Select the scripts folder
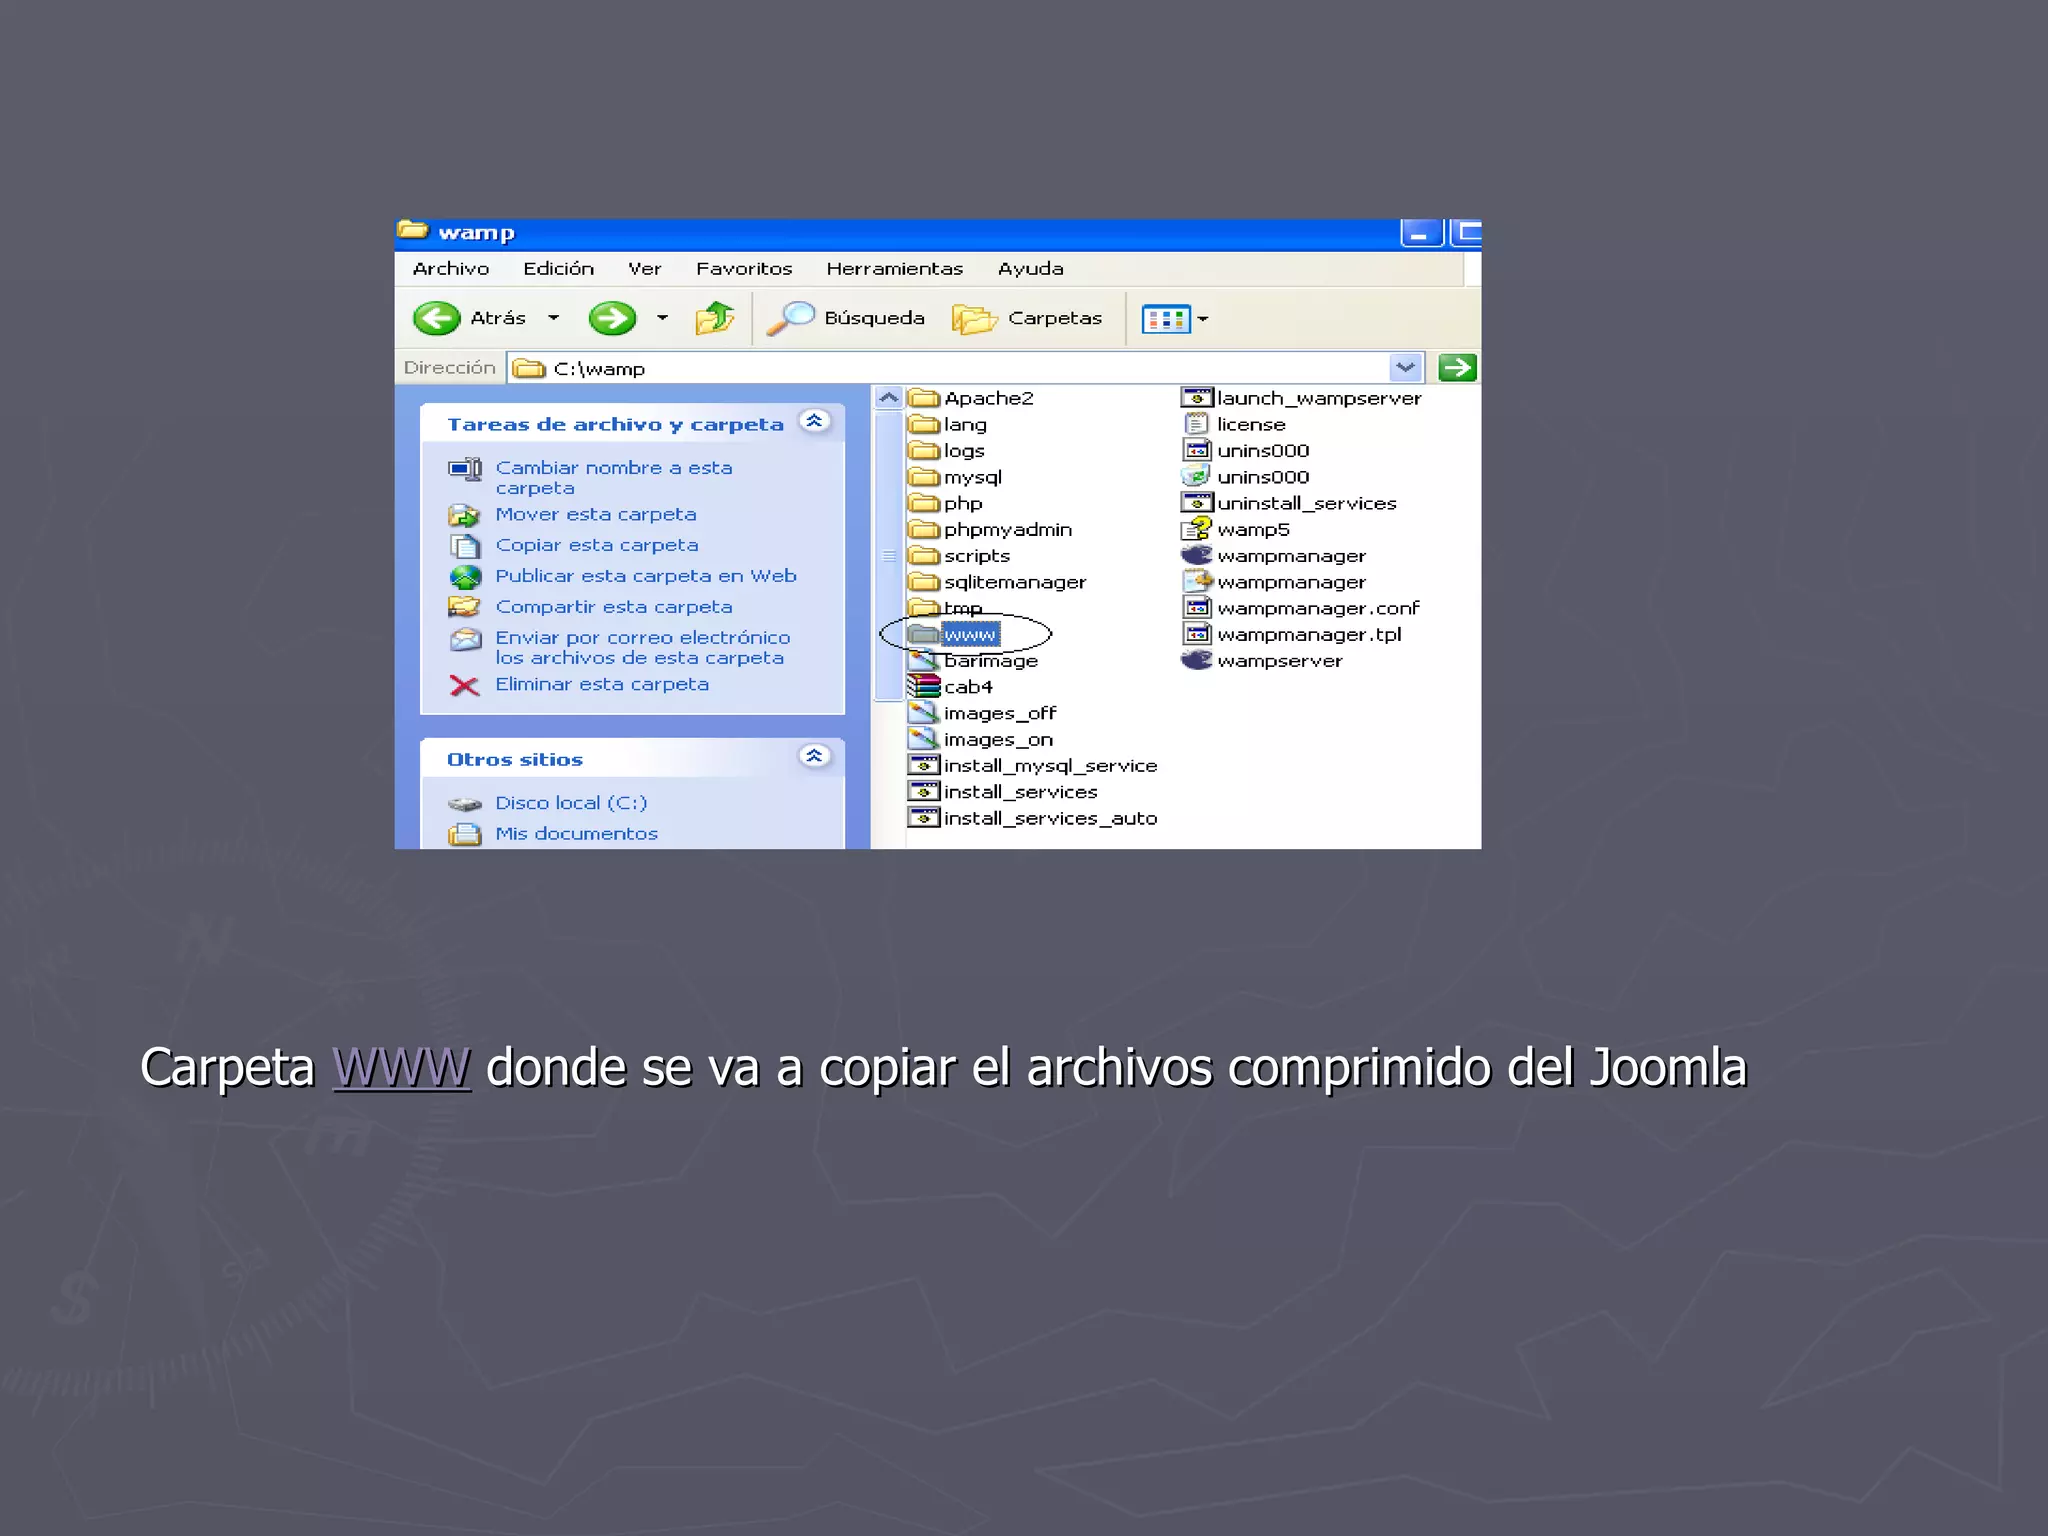 [959, 555]
